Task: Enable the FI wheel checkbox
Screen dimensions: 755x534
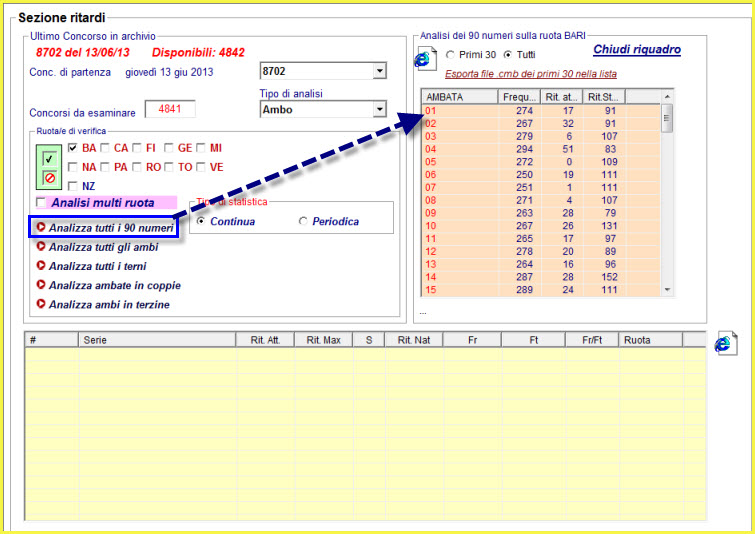Action: (x=137, y=148)
